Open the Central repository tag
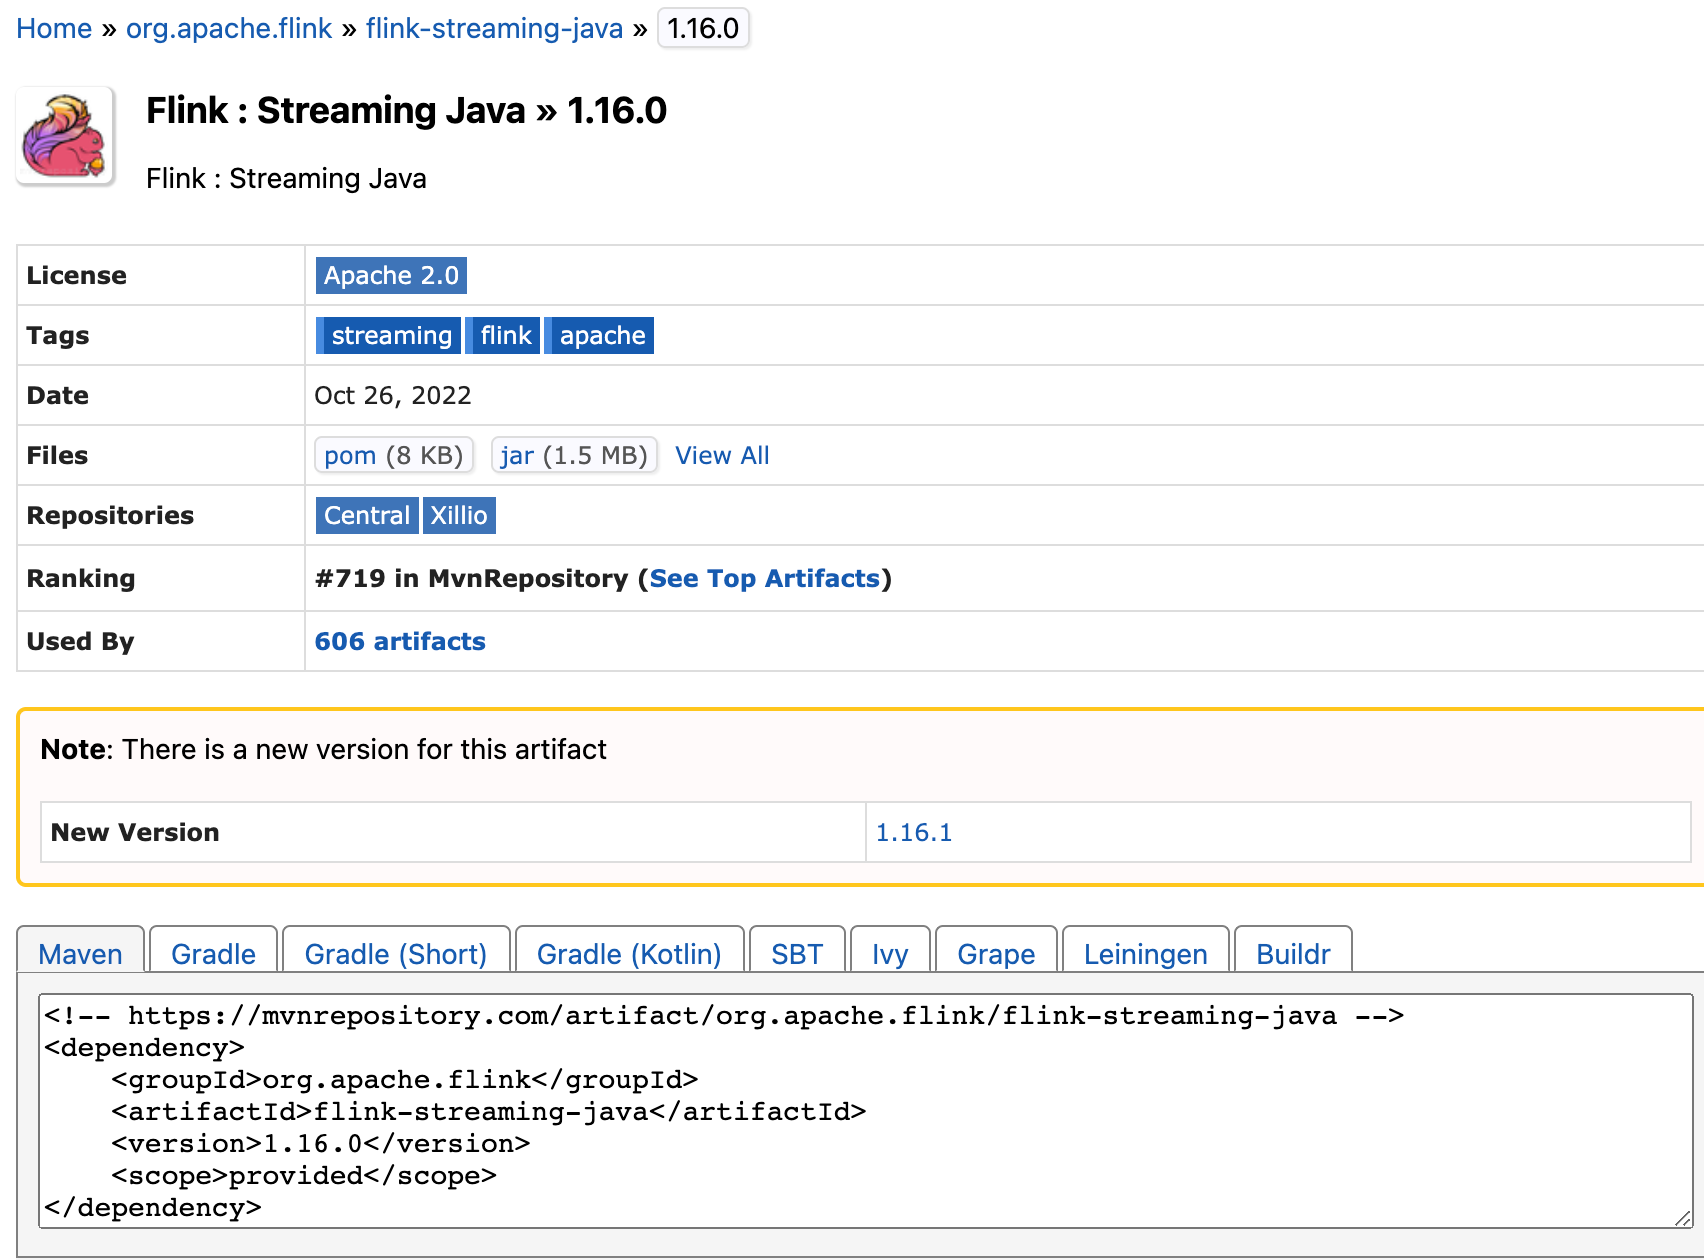Image resolution: width=1704 pixels, height=1260 pixels. 367,515
